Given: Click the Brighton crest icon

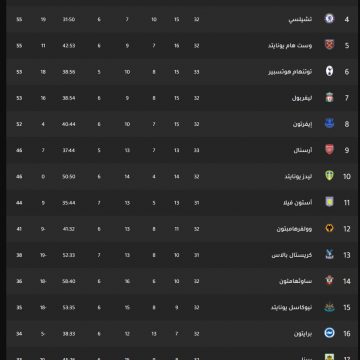Looking at the screenshot, I should point(329,333).
